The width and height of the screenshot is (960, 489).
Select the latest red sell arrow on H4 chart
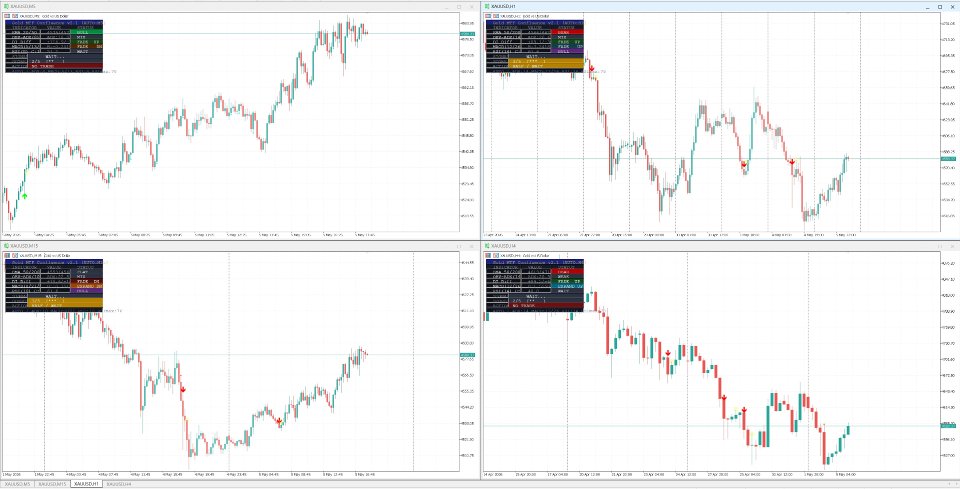pyautogui.click(x=744, y=409)
